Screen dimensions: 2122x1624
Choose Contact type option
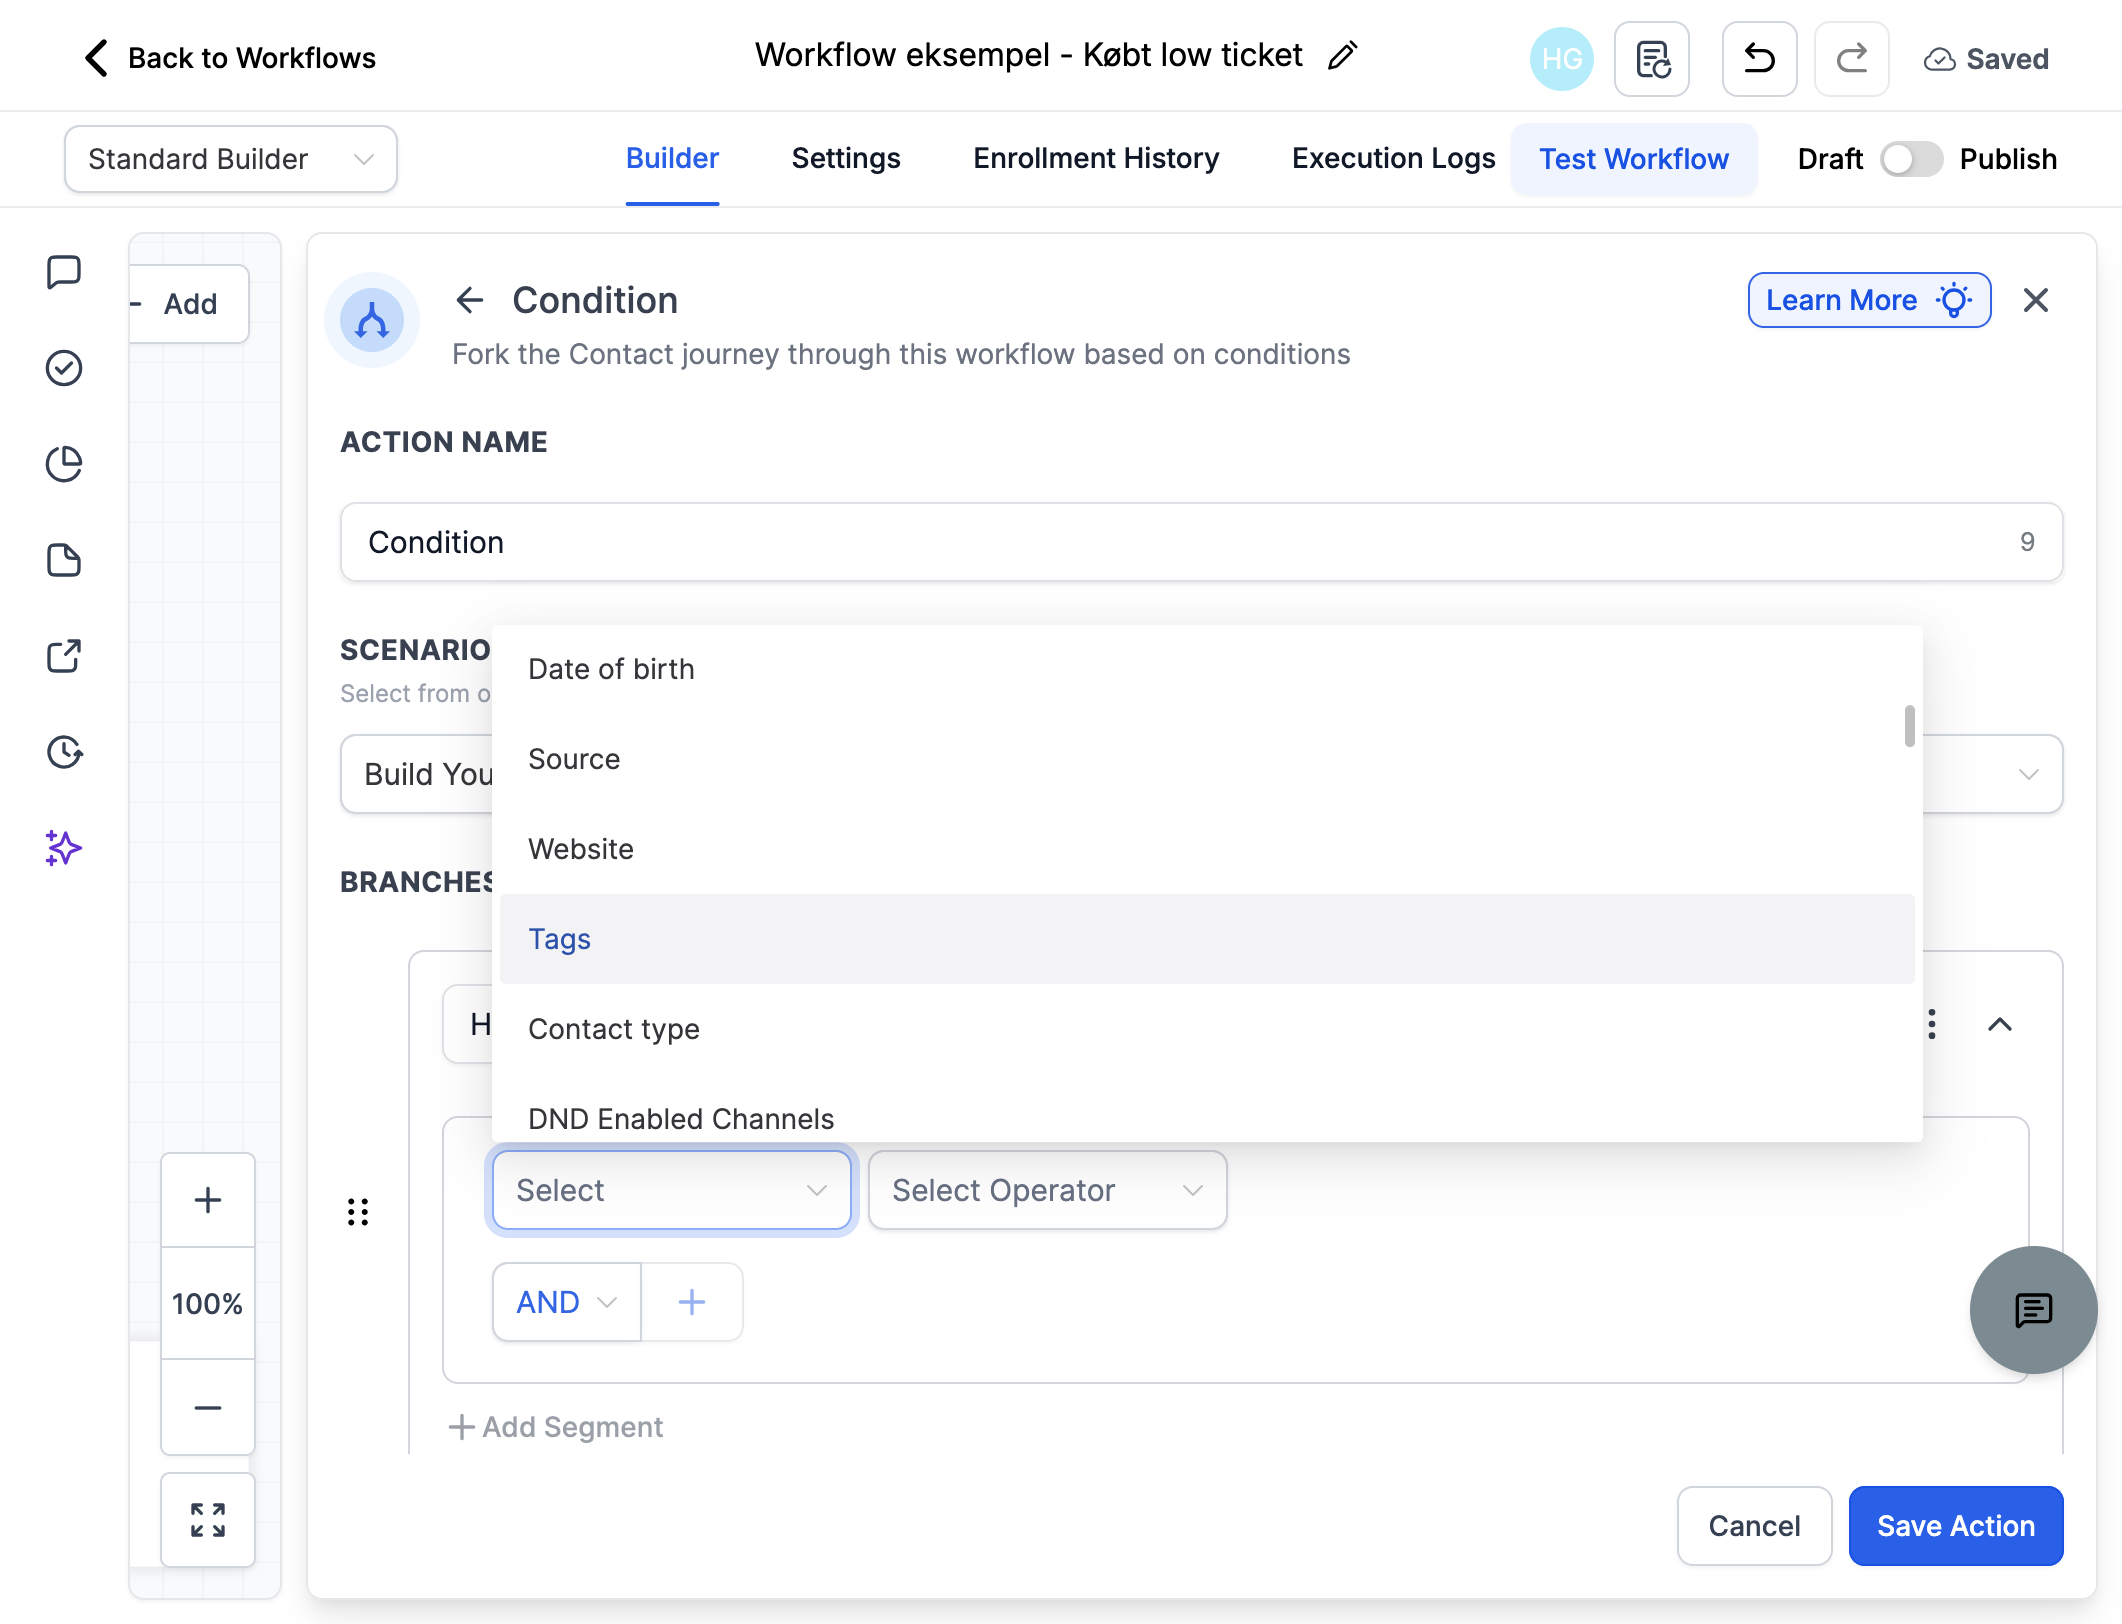[1207, 1029]
